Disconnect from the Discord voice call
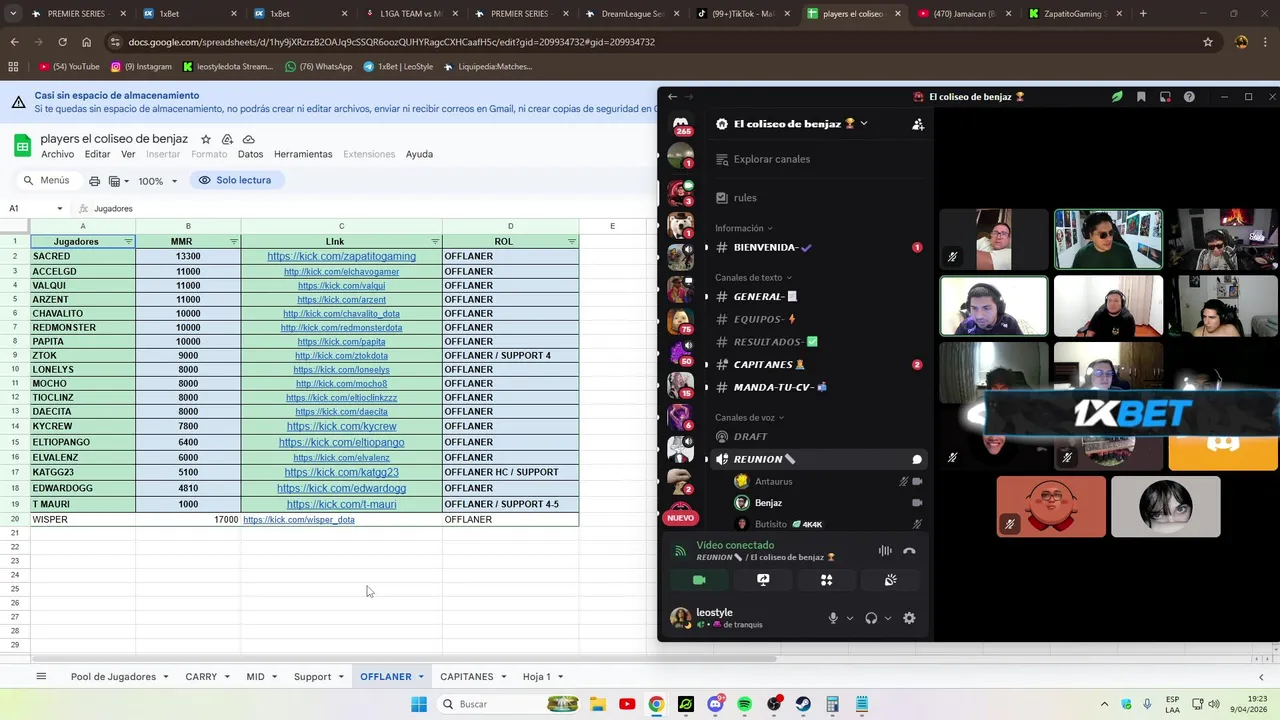Image resolution: width=1280 pixels, height=720 pixels. tap(909, 551)
